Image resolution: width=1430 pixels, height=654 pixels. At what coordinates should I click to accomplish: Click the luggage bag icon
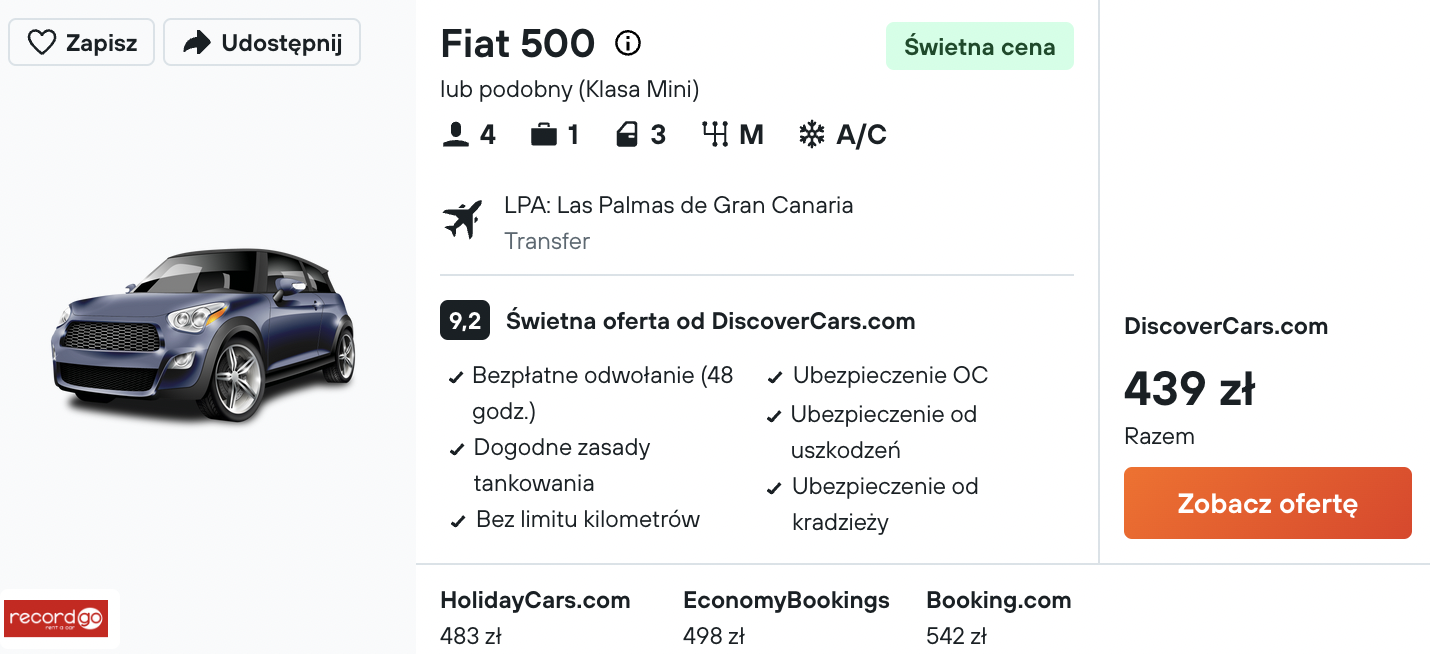click(x=544, y=135)
